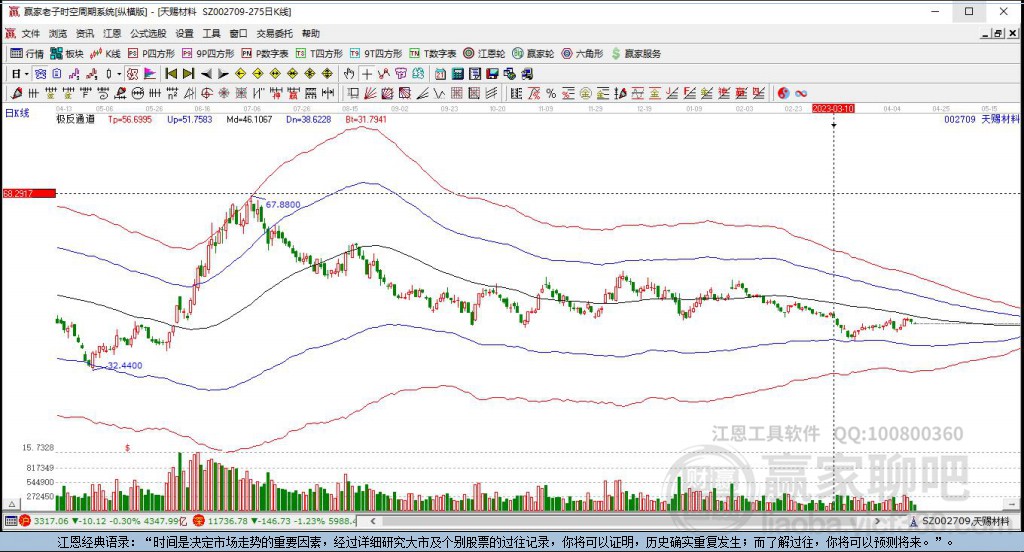Open the P数字表 tool
The height and width of the screenshot is (552, 1024).
click(264, 54)
